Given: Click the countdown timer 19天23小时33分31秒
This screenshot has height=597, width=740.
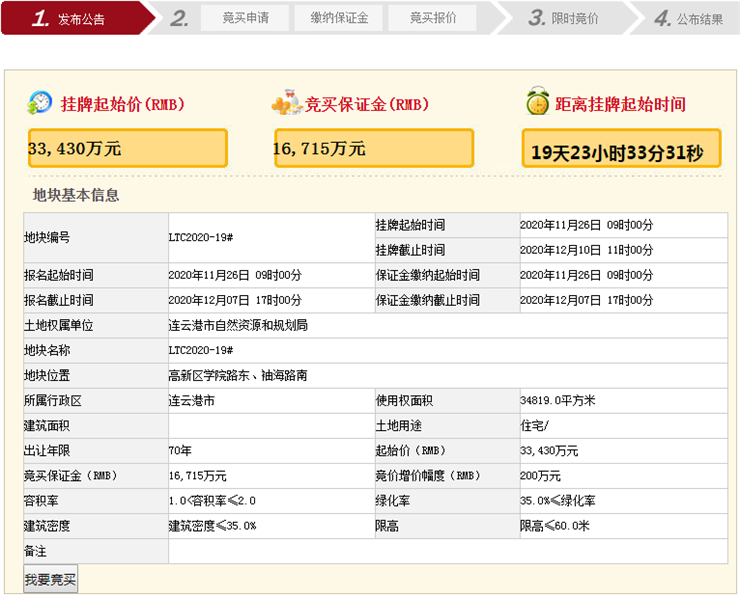Looking at the screenshot, I should (x=620, y=152).
